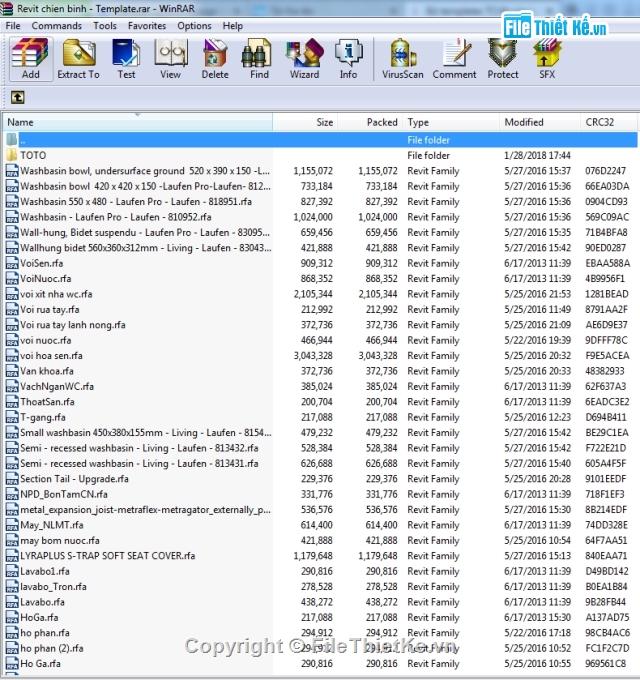
Task: Show archive Info
Action: 348,59
